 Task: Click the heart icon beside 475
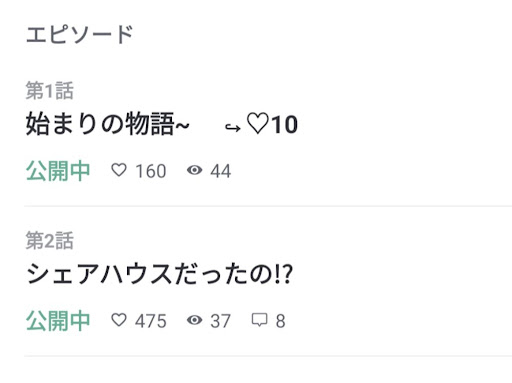point(119,320)
